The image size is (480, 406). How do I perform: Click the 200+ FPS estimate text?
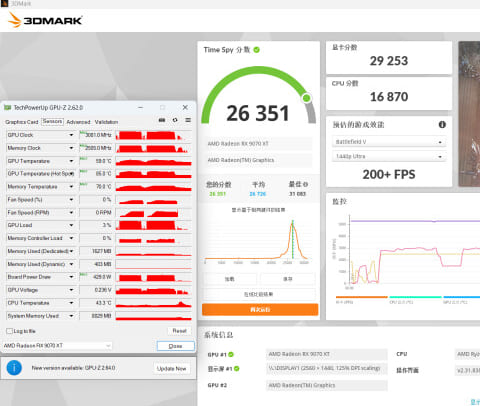389,174
